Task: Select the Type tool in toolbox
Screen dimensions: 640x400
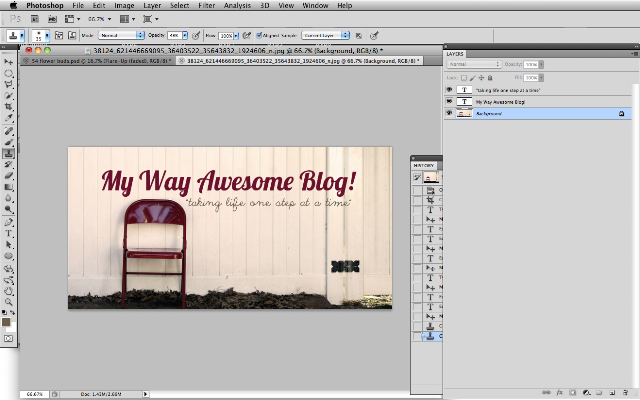Action: (8, 233)
